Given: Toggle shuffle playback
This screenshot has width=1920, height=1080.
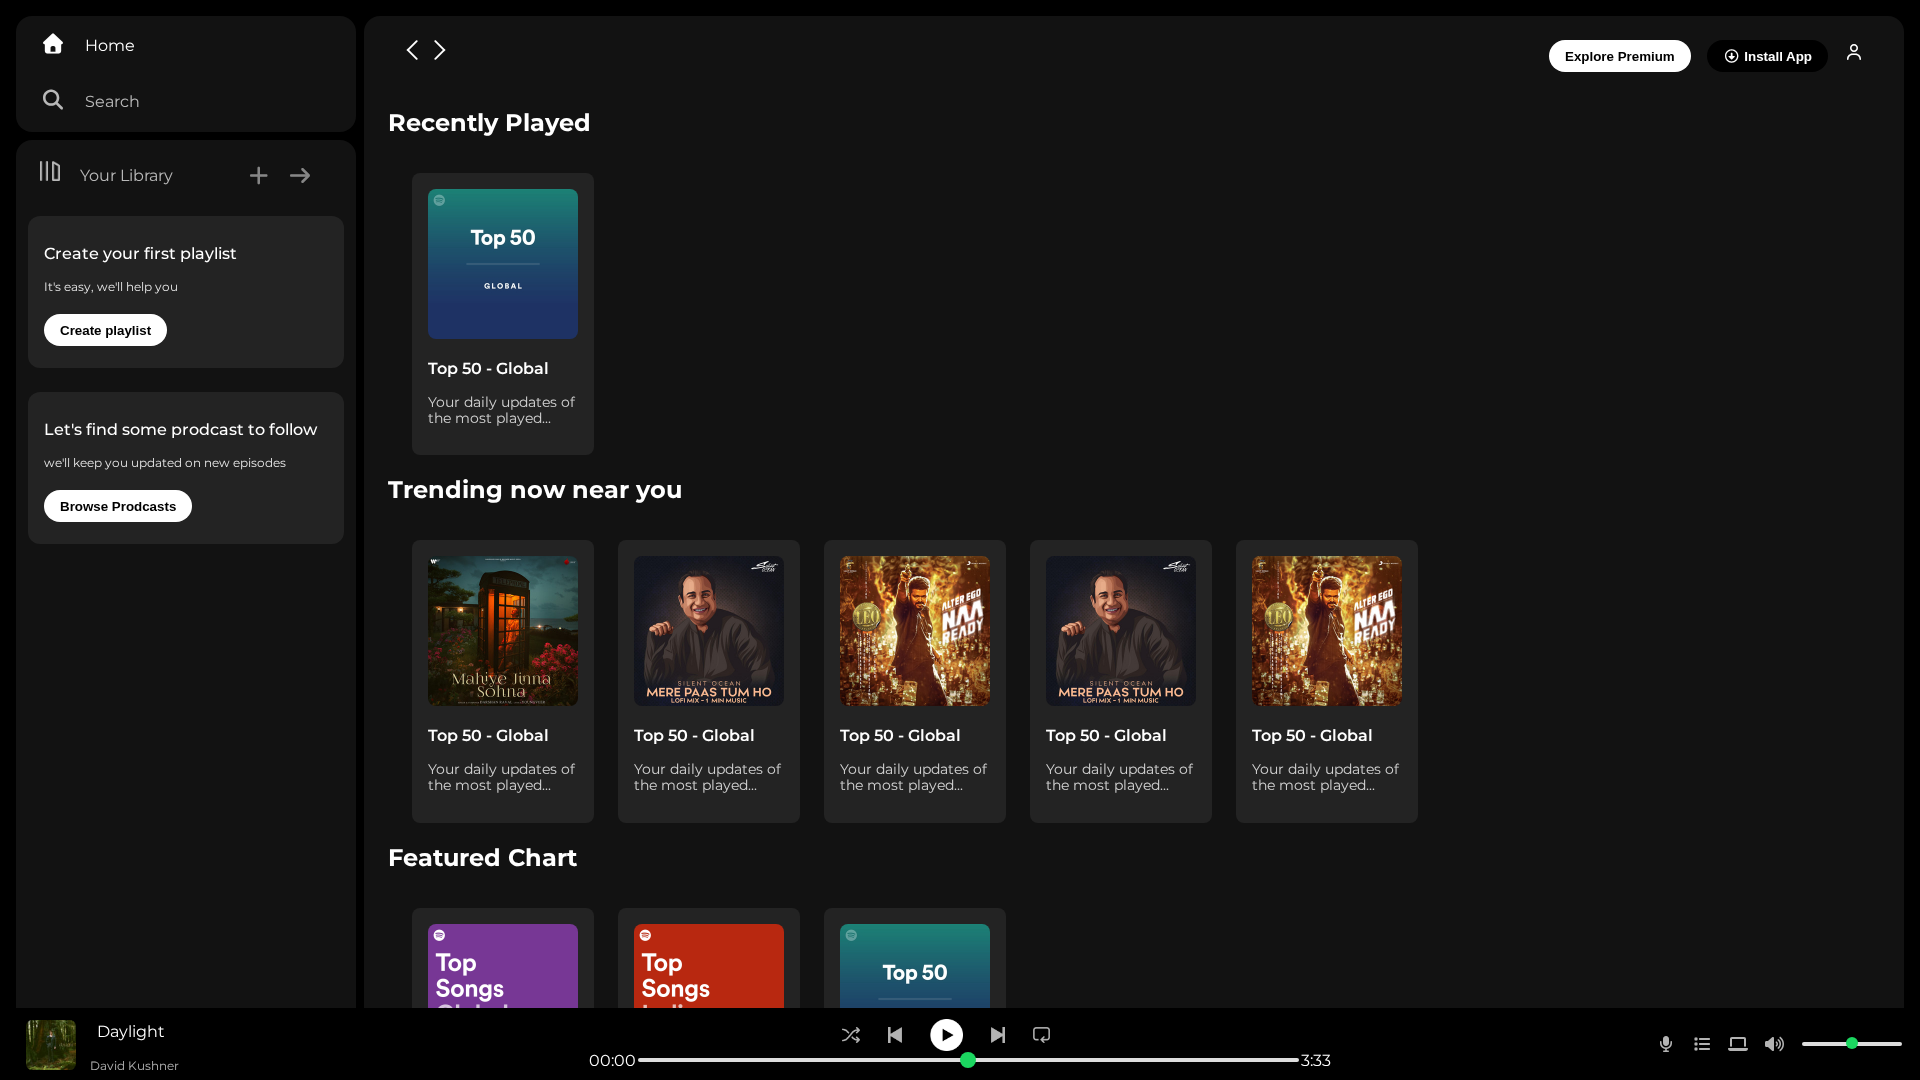Looking at the screenshot, I should coord(851,1035).
